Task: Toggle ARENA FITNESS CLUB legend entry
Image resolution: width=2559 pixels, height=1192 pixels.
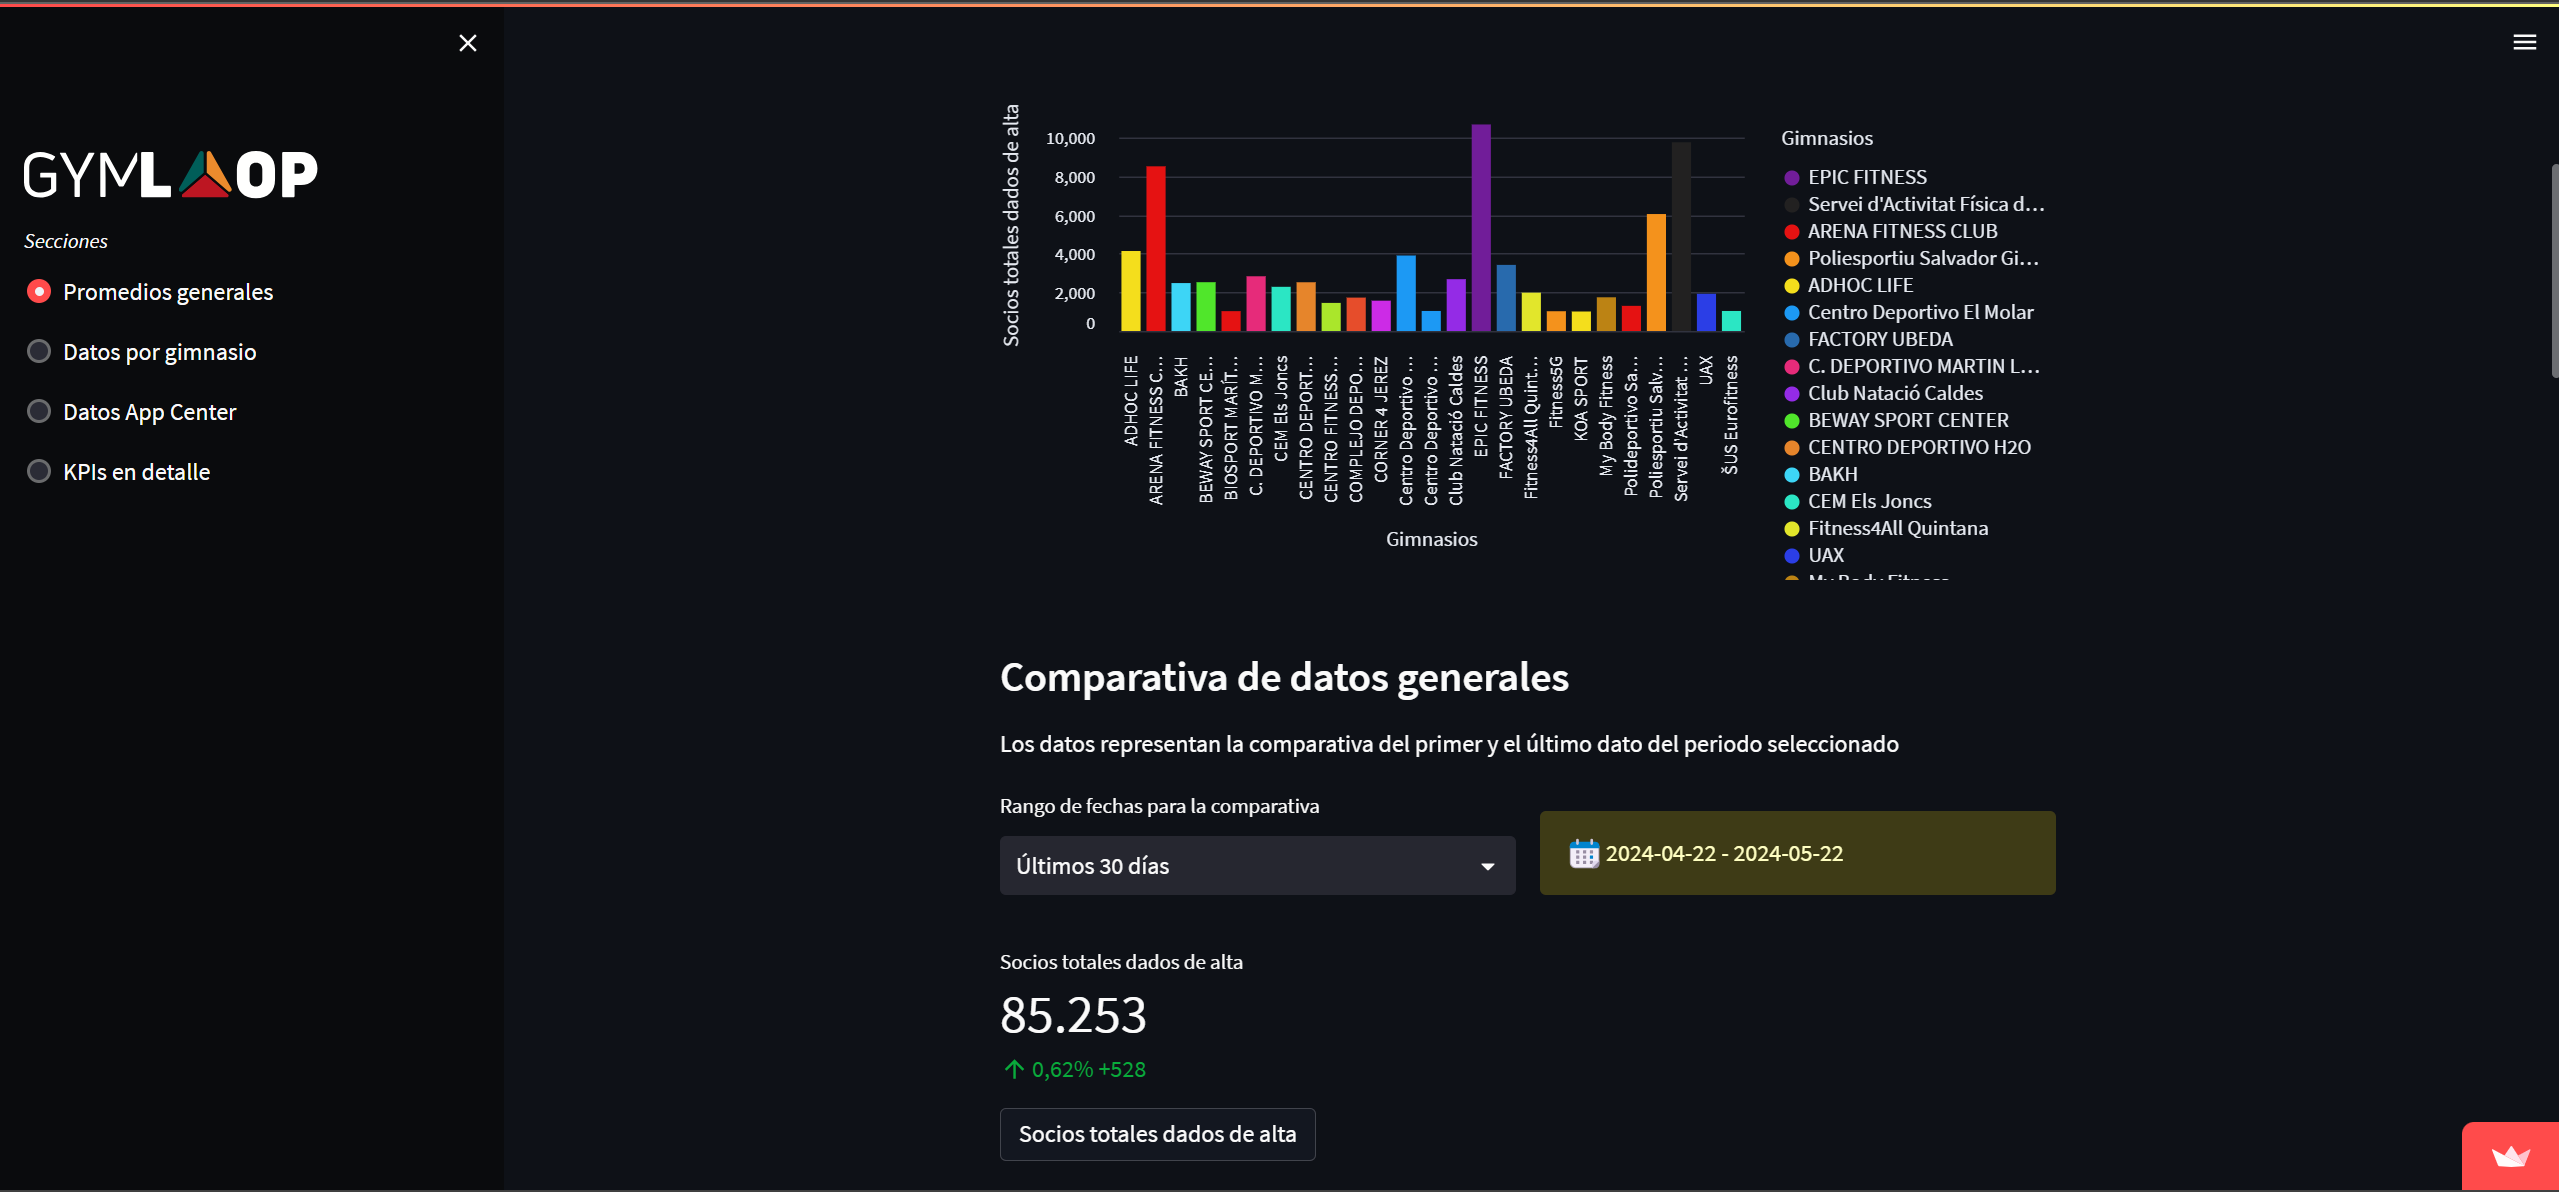Action: pyautogui.click(x=1891, y=231)
